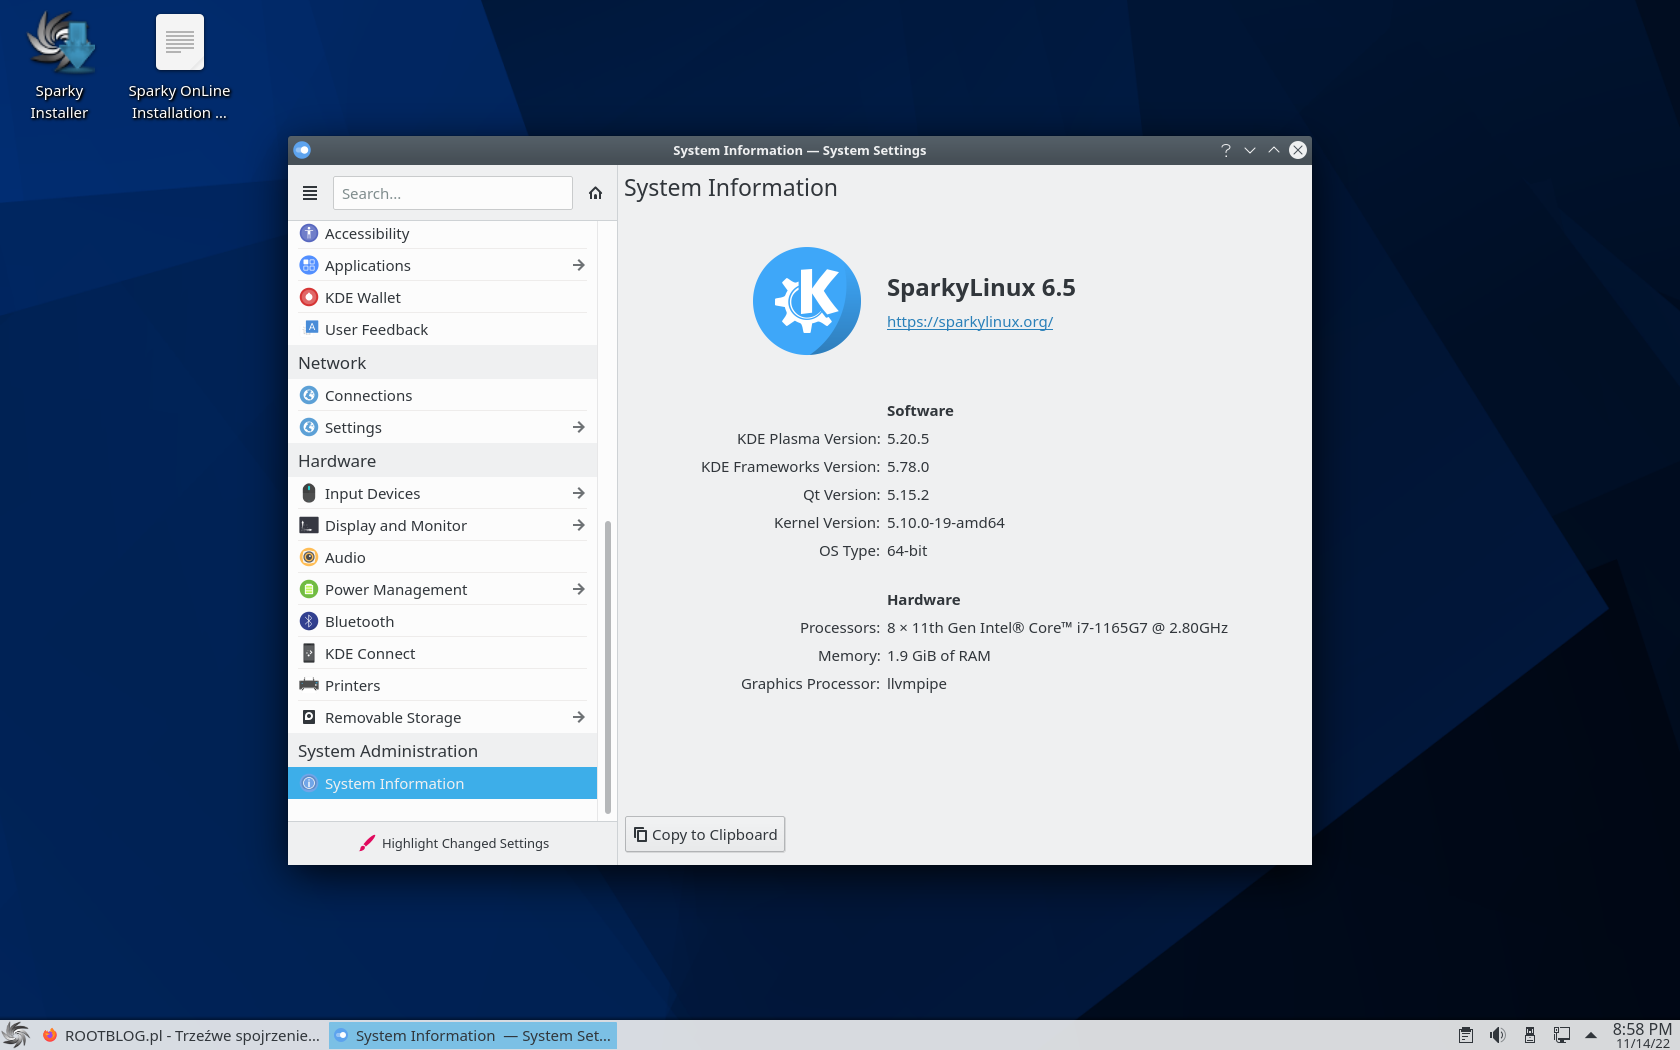
Task: Click the network tray icon
Action: [1561, 1035]
